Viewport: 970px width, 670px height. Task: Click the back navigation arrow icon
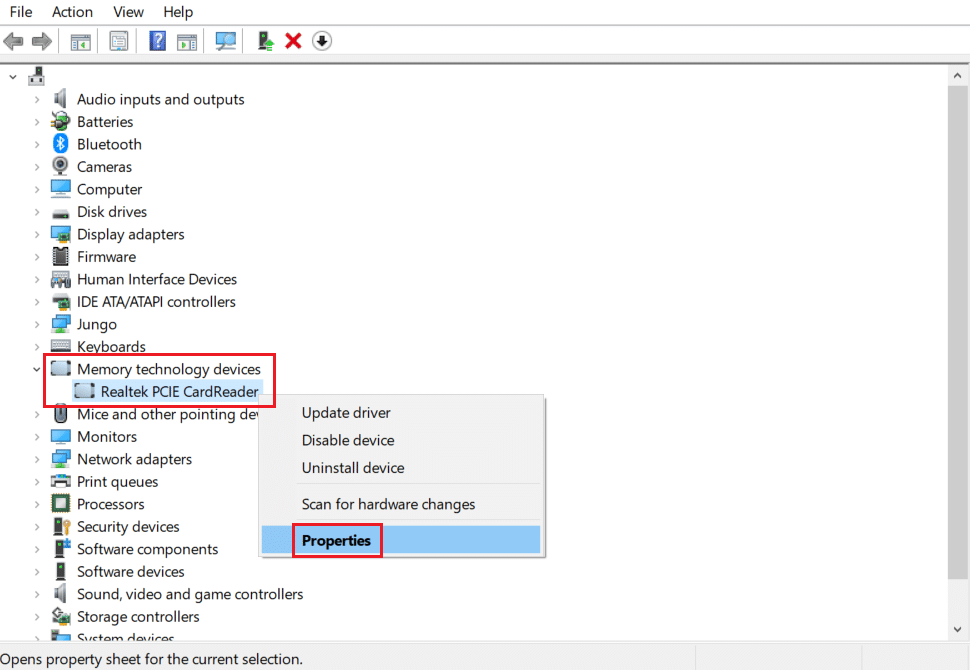point(13,40)
